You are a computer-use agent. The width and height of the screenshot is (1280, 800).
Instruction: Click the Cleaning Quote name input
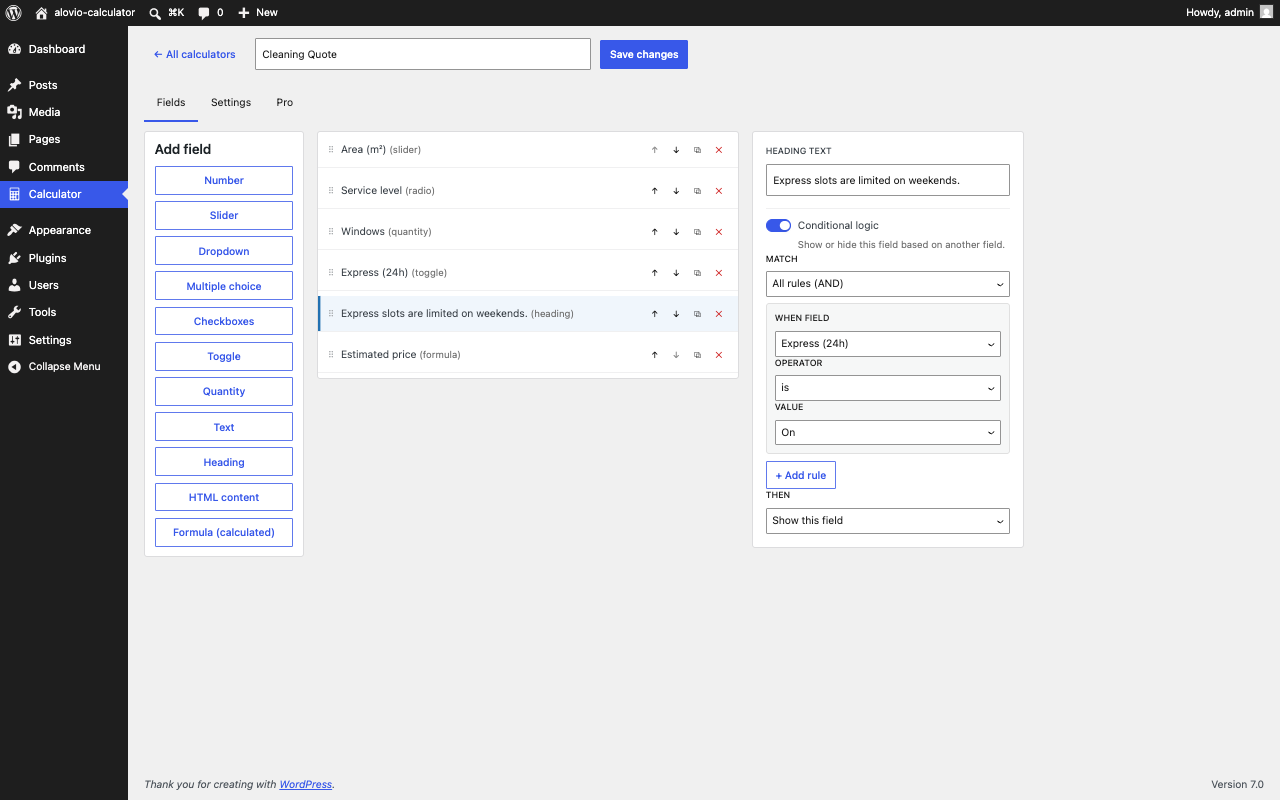tap(423, 54)
